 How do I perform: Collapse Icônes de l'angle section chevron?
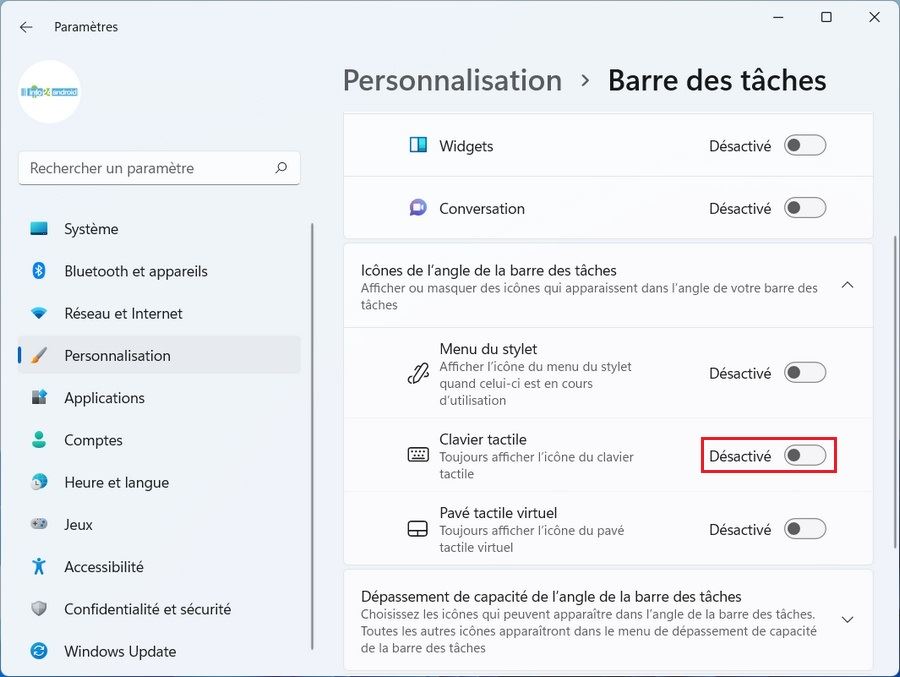[847, 286]
